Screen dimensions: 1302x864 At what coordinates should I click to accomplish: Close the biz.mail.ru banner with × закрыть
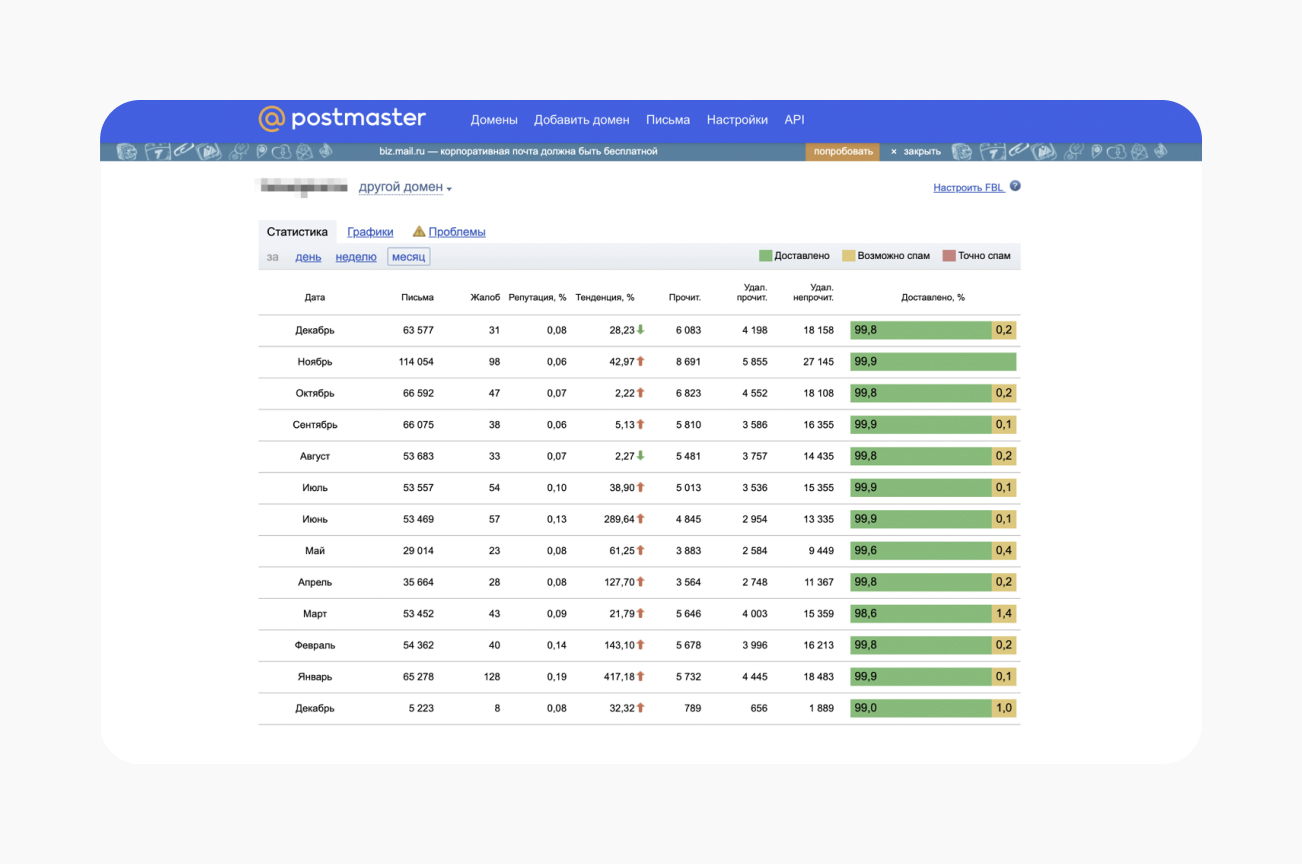[x=916, y=152]
